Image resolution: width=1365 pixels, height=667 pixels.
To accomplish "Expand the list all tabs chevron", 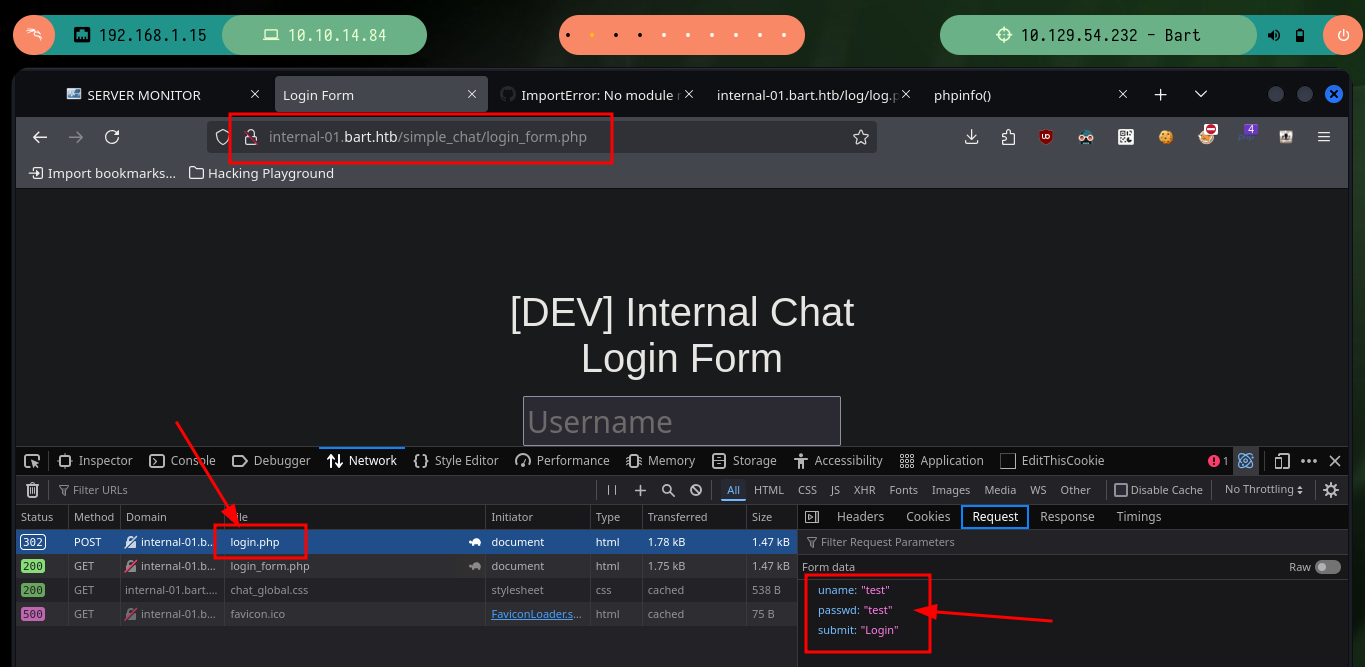I will [1201, 94].
